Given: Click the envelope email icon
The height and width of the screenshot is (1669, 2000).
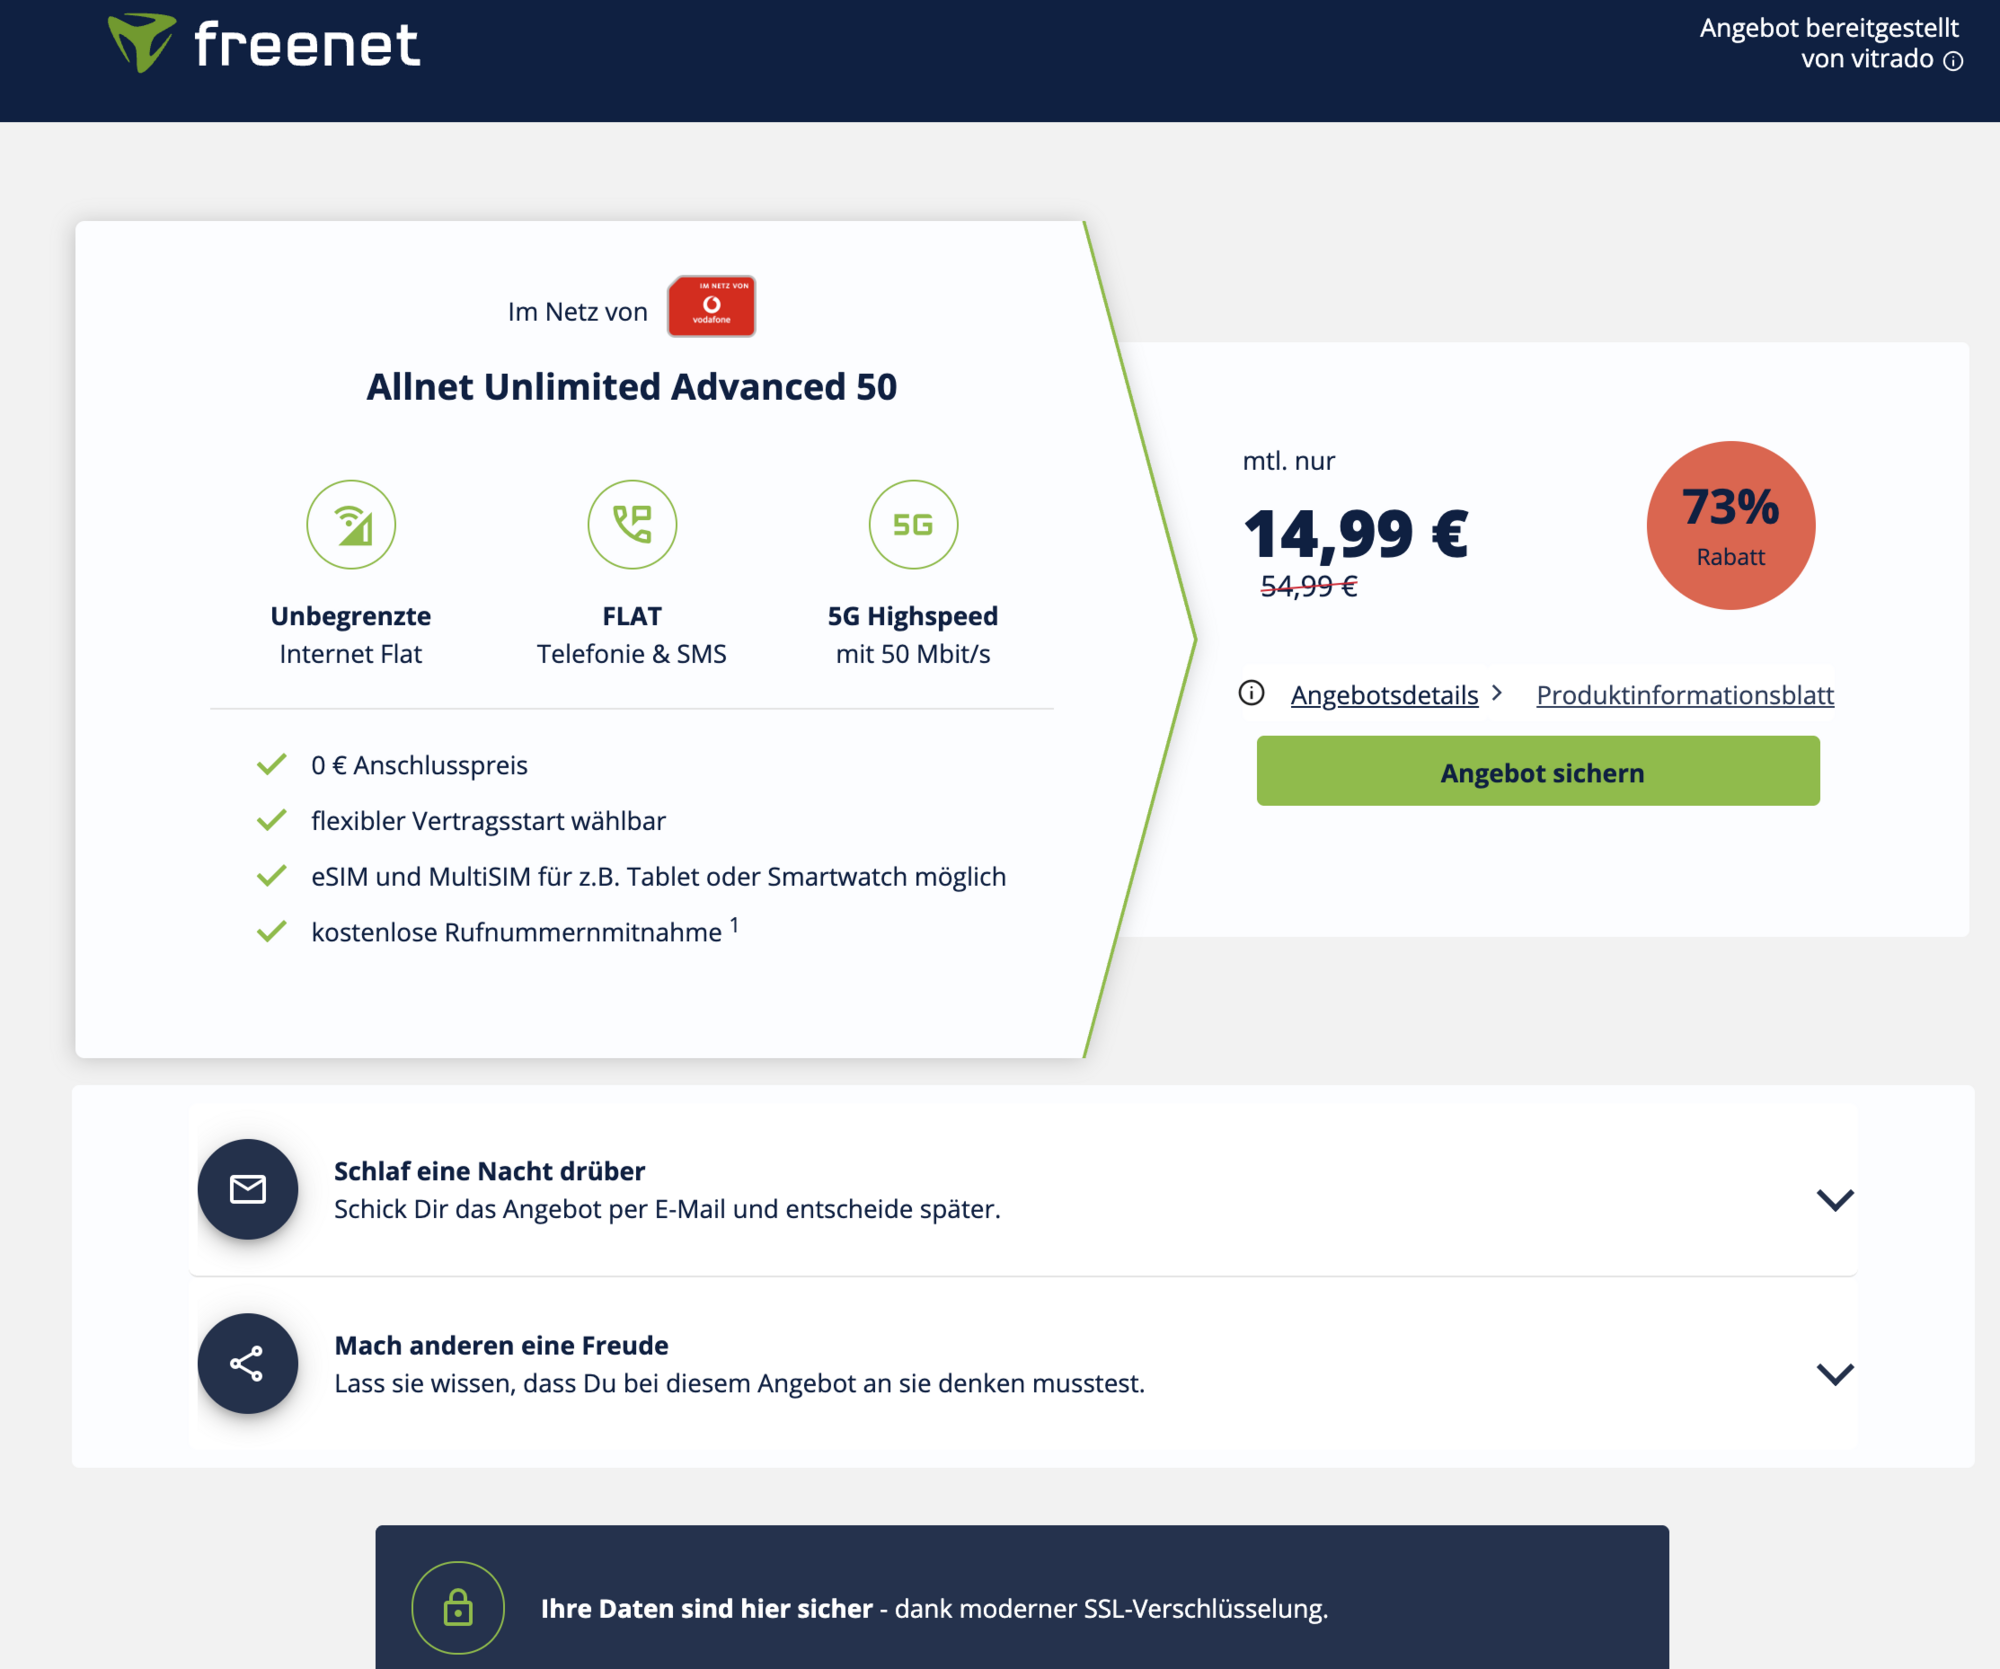Looking at the screenshot, I should click(x=248, y=1189).
